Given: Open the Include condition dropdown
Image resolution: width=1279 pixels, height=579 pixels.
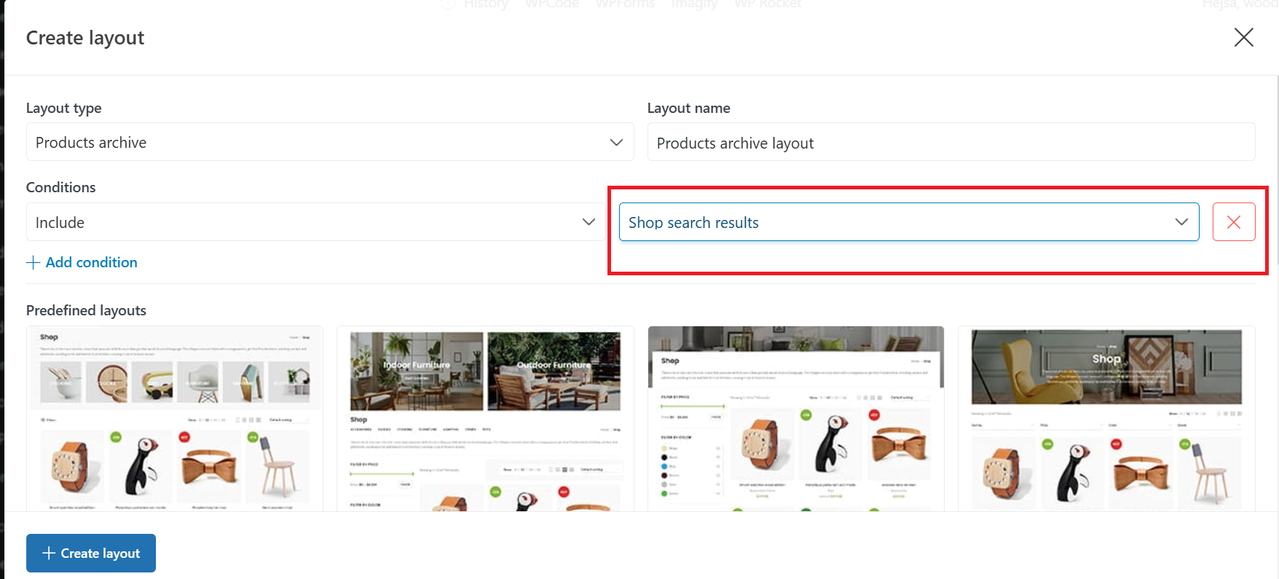Looking at the screenshot, I should click(x=316, y=222).
